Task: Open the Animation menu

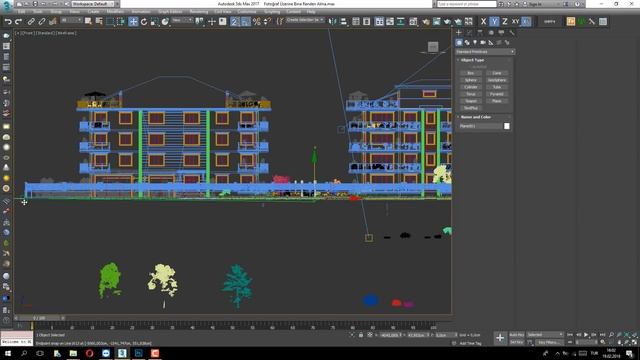Action: (x=141, y=11)
